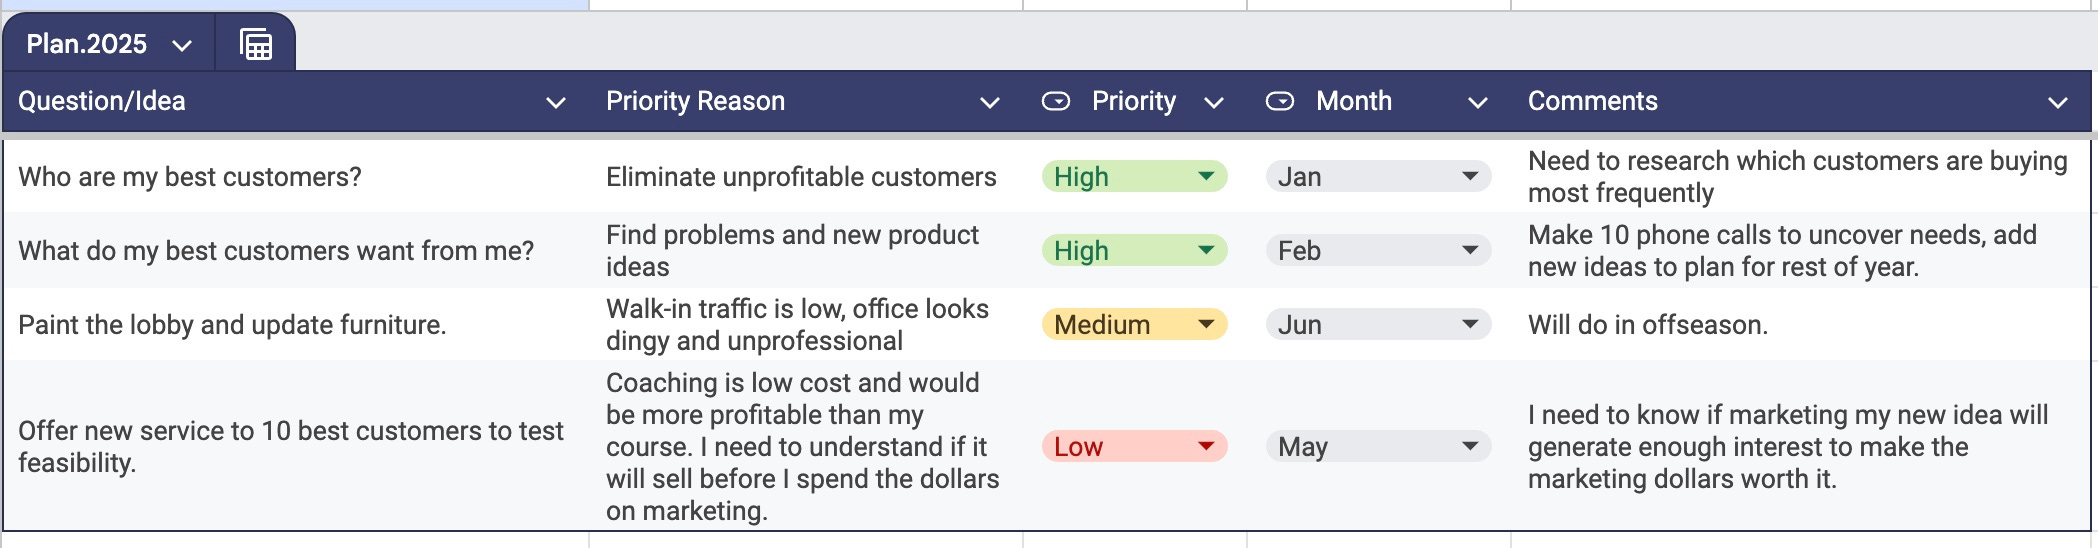Open the Priority Reason column options
Viewport: 2098px width, 548px height.
[x=990, y=102]
